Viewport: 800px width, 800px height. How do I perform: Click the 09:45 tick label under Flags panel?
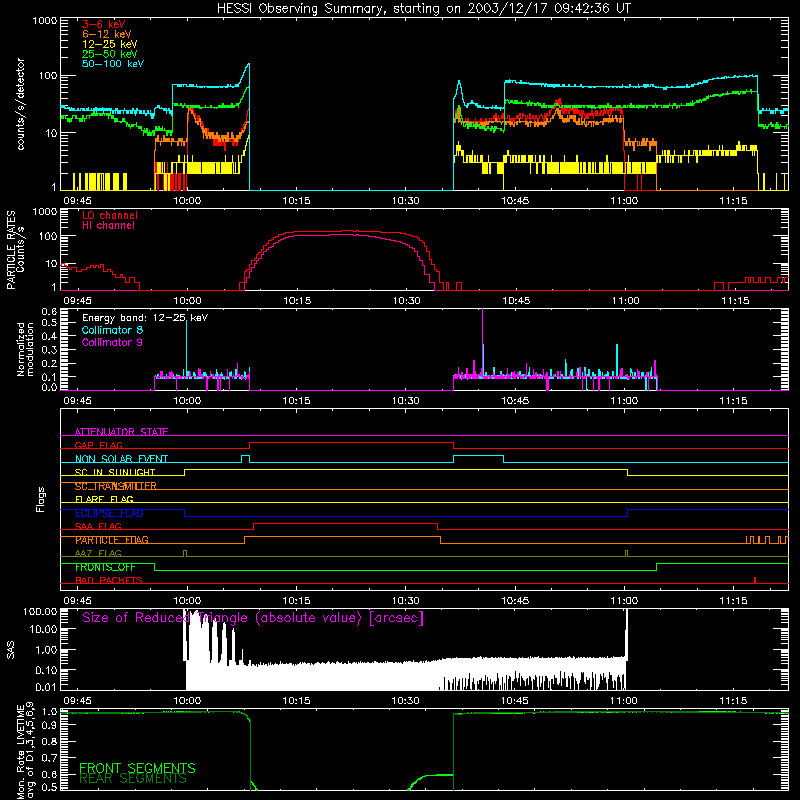[x=77, y=601]
